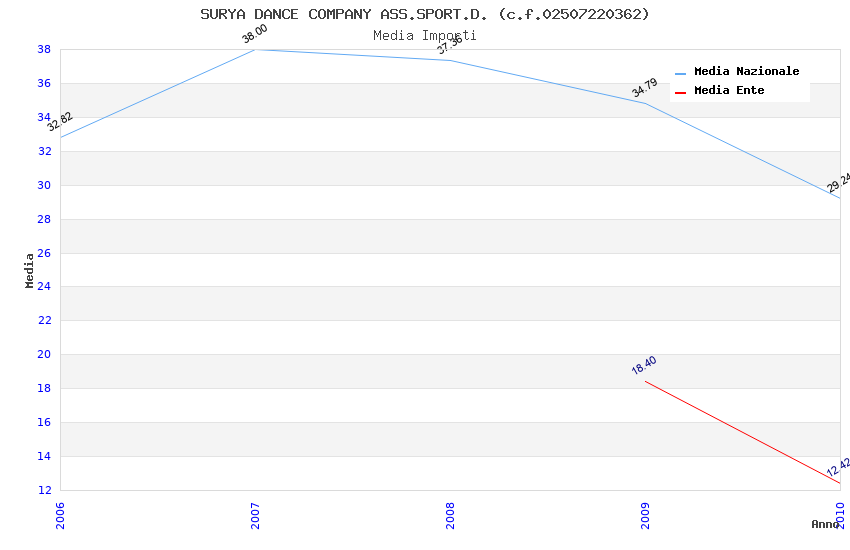Image resolution: width=850 pixels, height=550 pixels.
Task: Click the 2009 x-axis label
Action: point(645,515)
